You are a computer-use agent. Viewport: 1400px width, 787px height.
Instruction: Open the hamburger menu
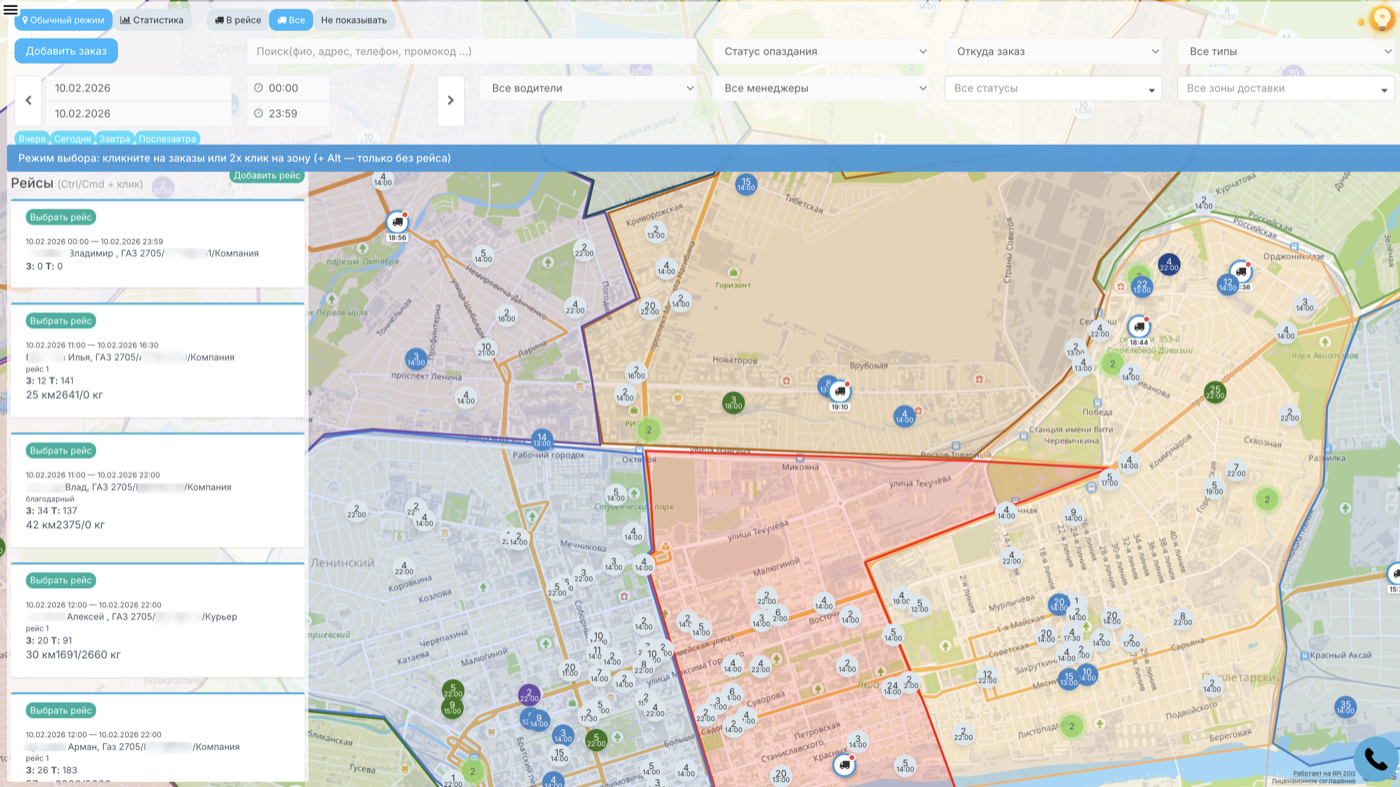click(x=11, y=10)
